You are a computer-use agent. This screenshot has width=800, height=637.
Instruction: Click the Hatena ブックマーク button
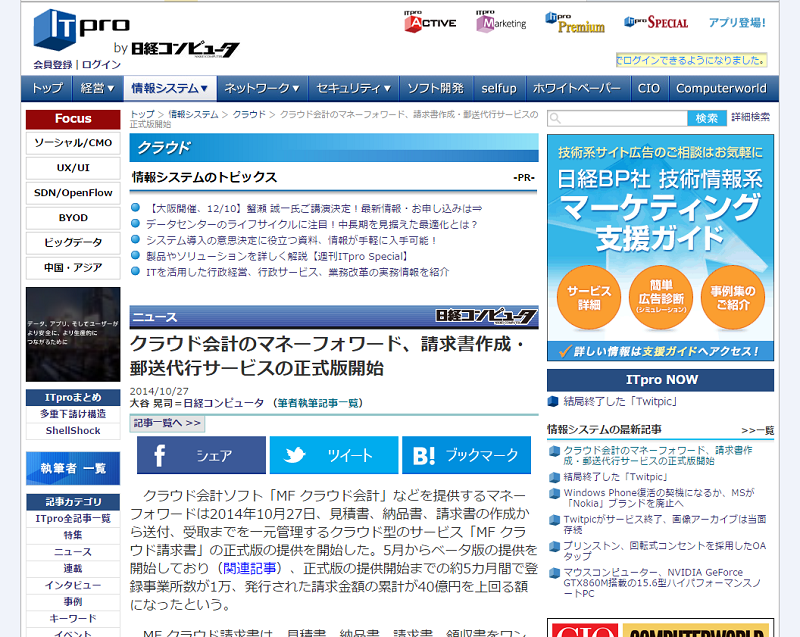coord(466,455)
